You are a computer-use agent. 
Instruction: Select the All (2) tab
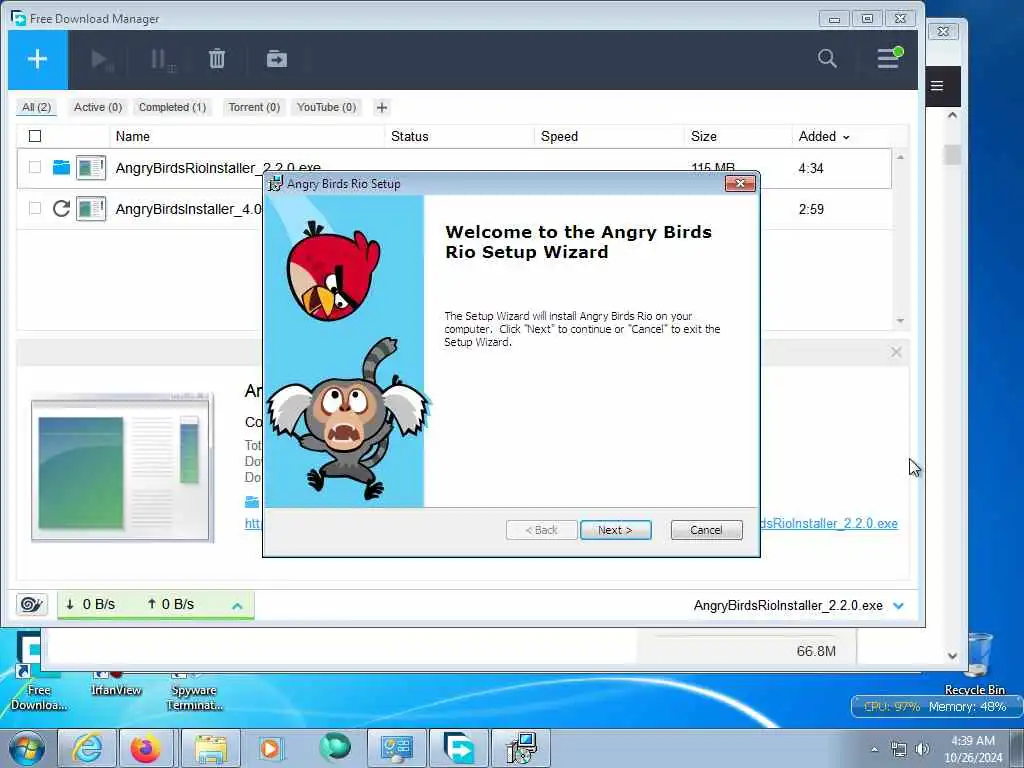tap(36, 107)
